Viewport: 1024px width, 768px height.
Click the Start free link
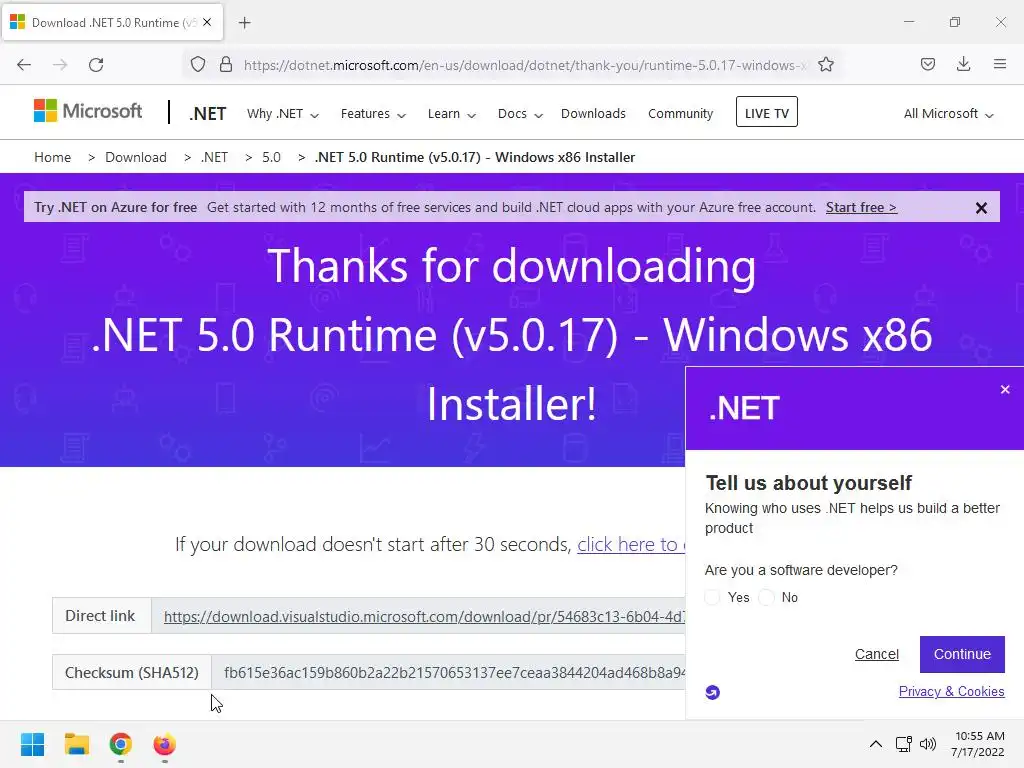tap(861, 208)
